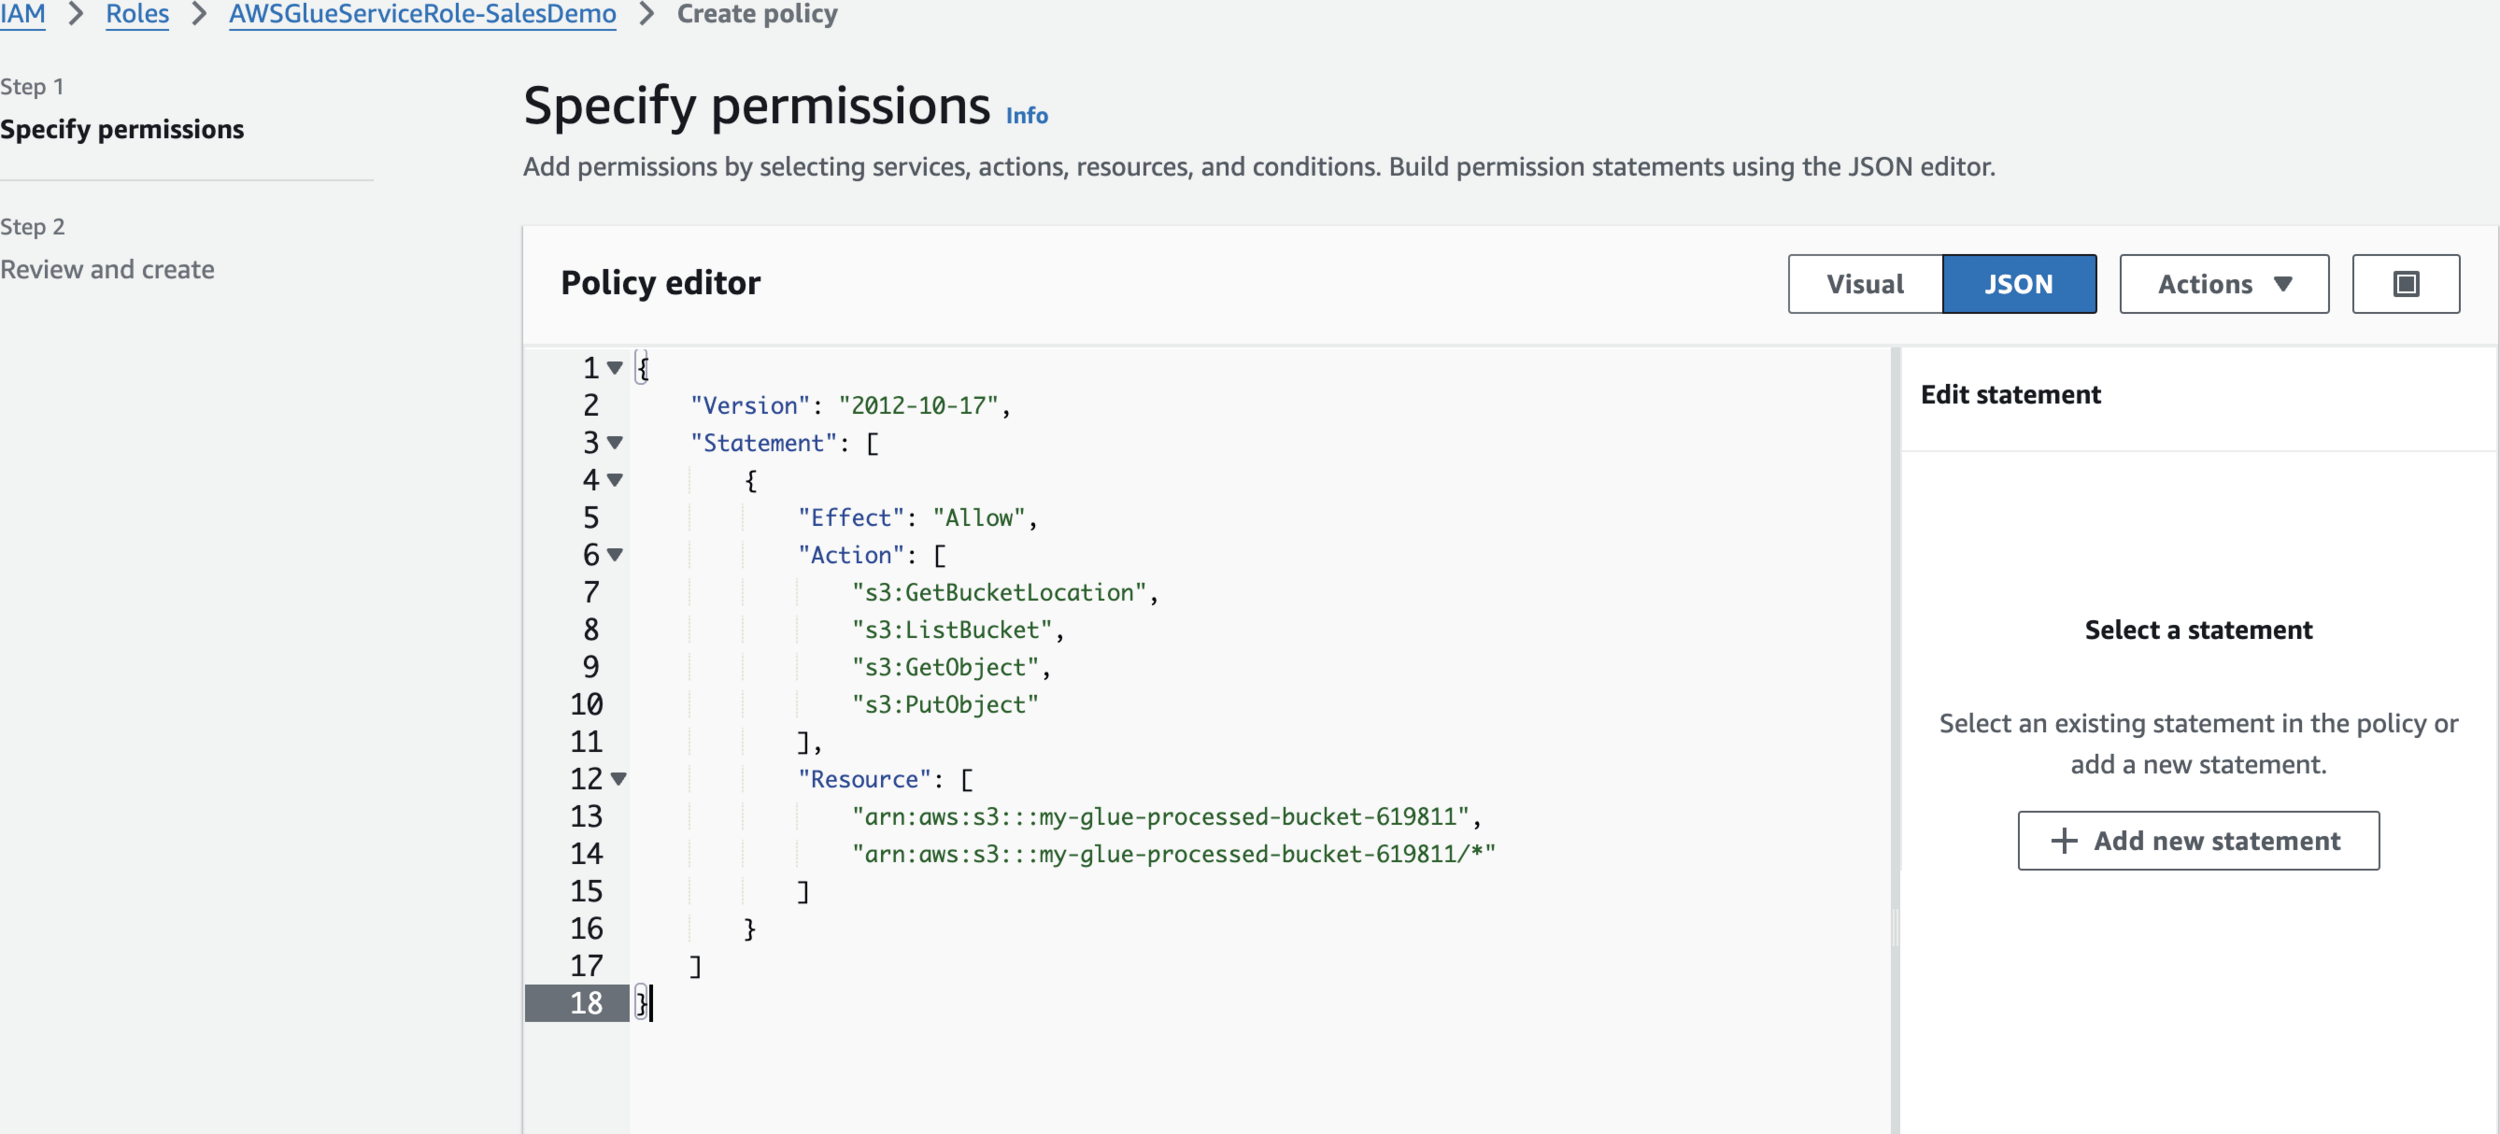Click the Add new statement button
This screenshot has width=2500, height=1134.
click(2197, 840)
